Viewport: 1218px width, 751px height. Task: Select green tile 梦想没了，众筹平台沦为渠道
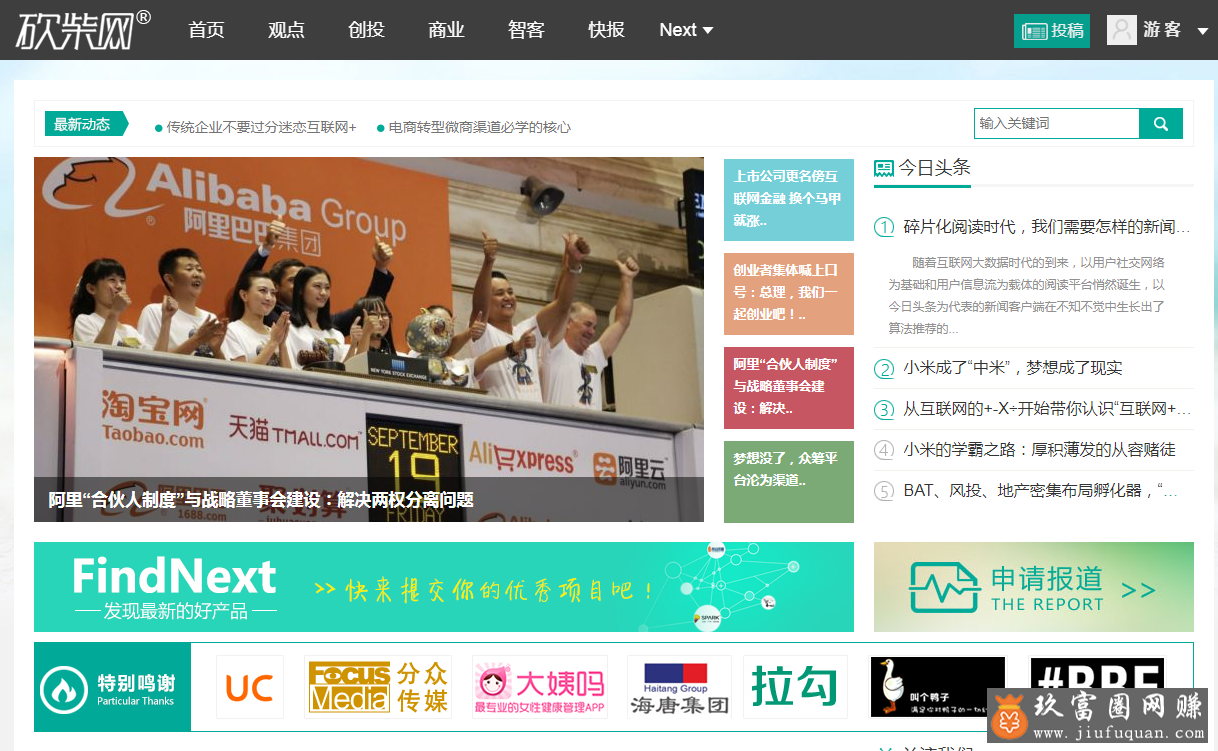789,481
